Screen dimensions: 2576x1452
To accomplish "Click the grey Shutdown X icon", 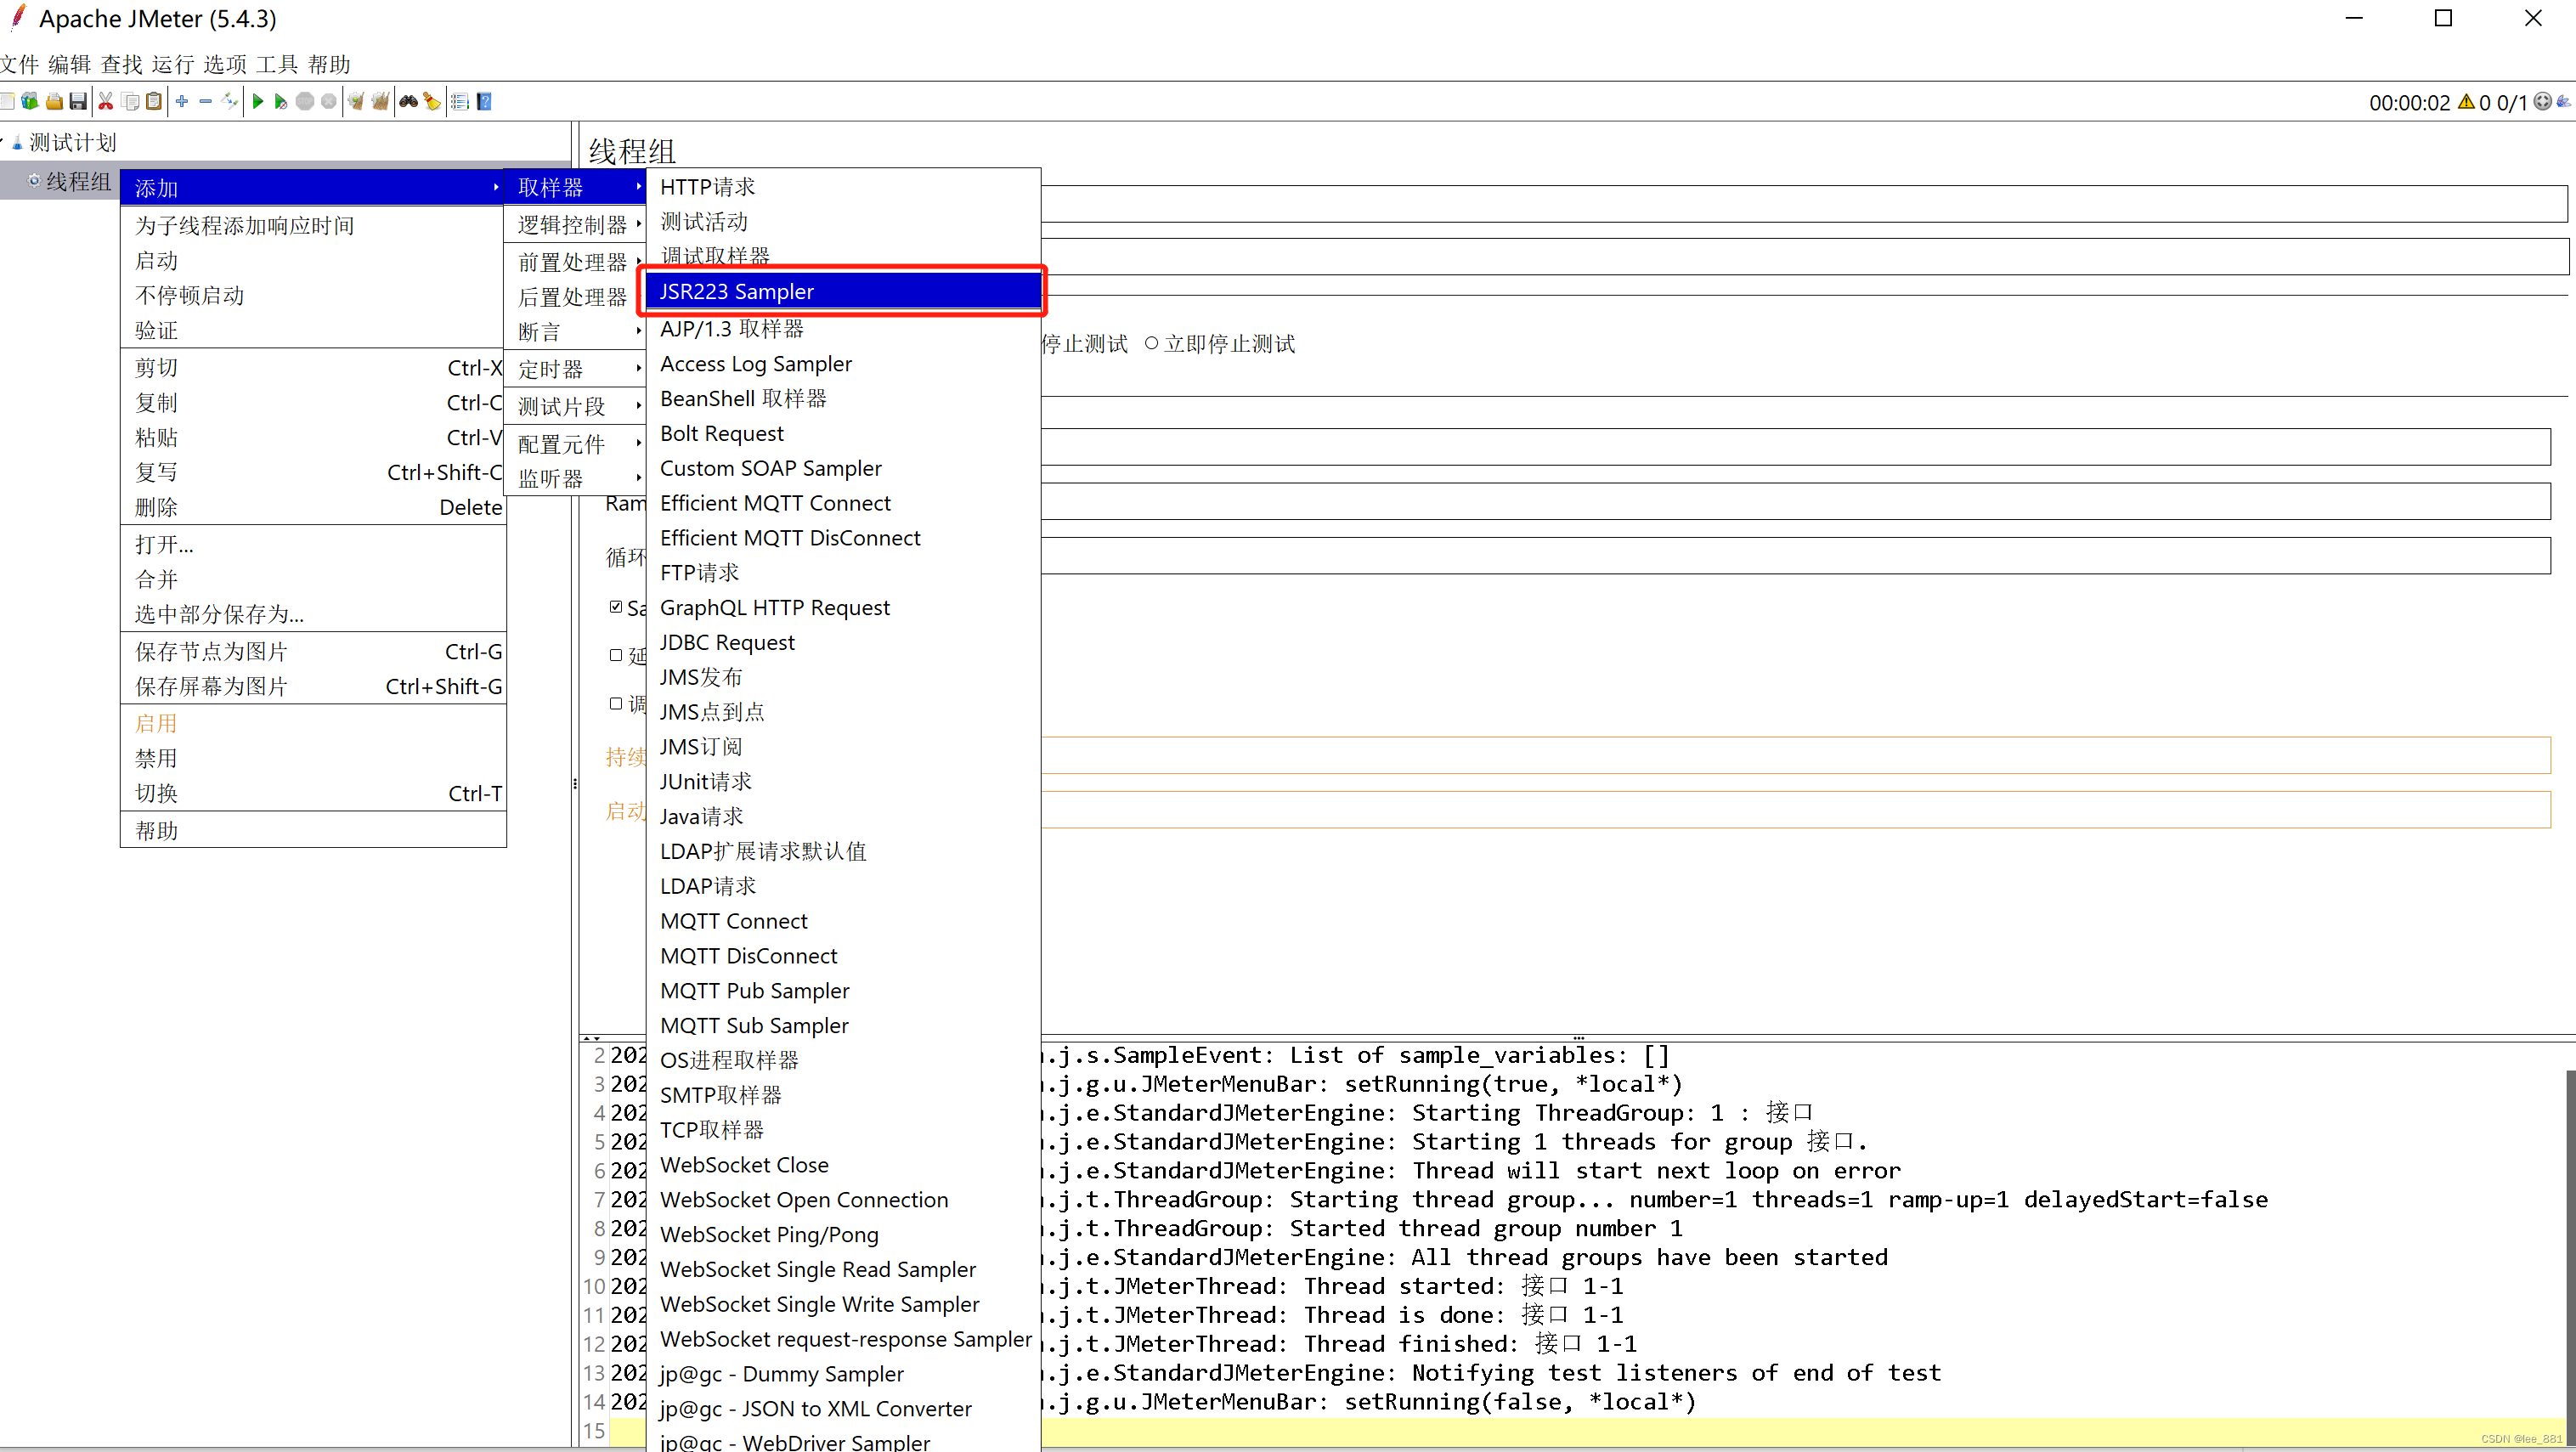I will [329, 101].
